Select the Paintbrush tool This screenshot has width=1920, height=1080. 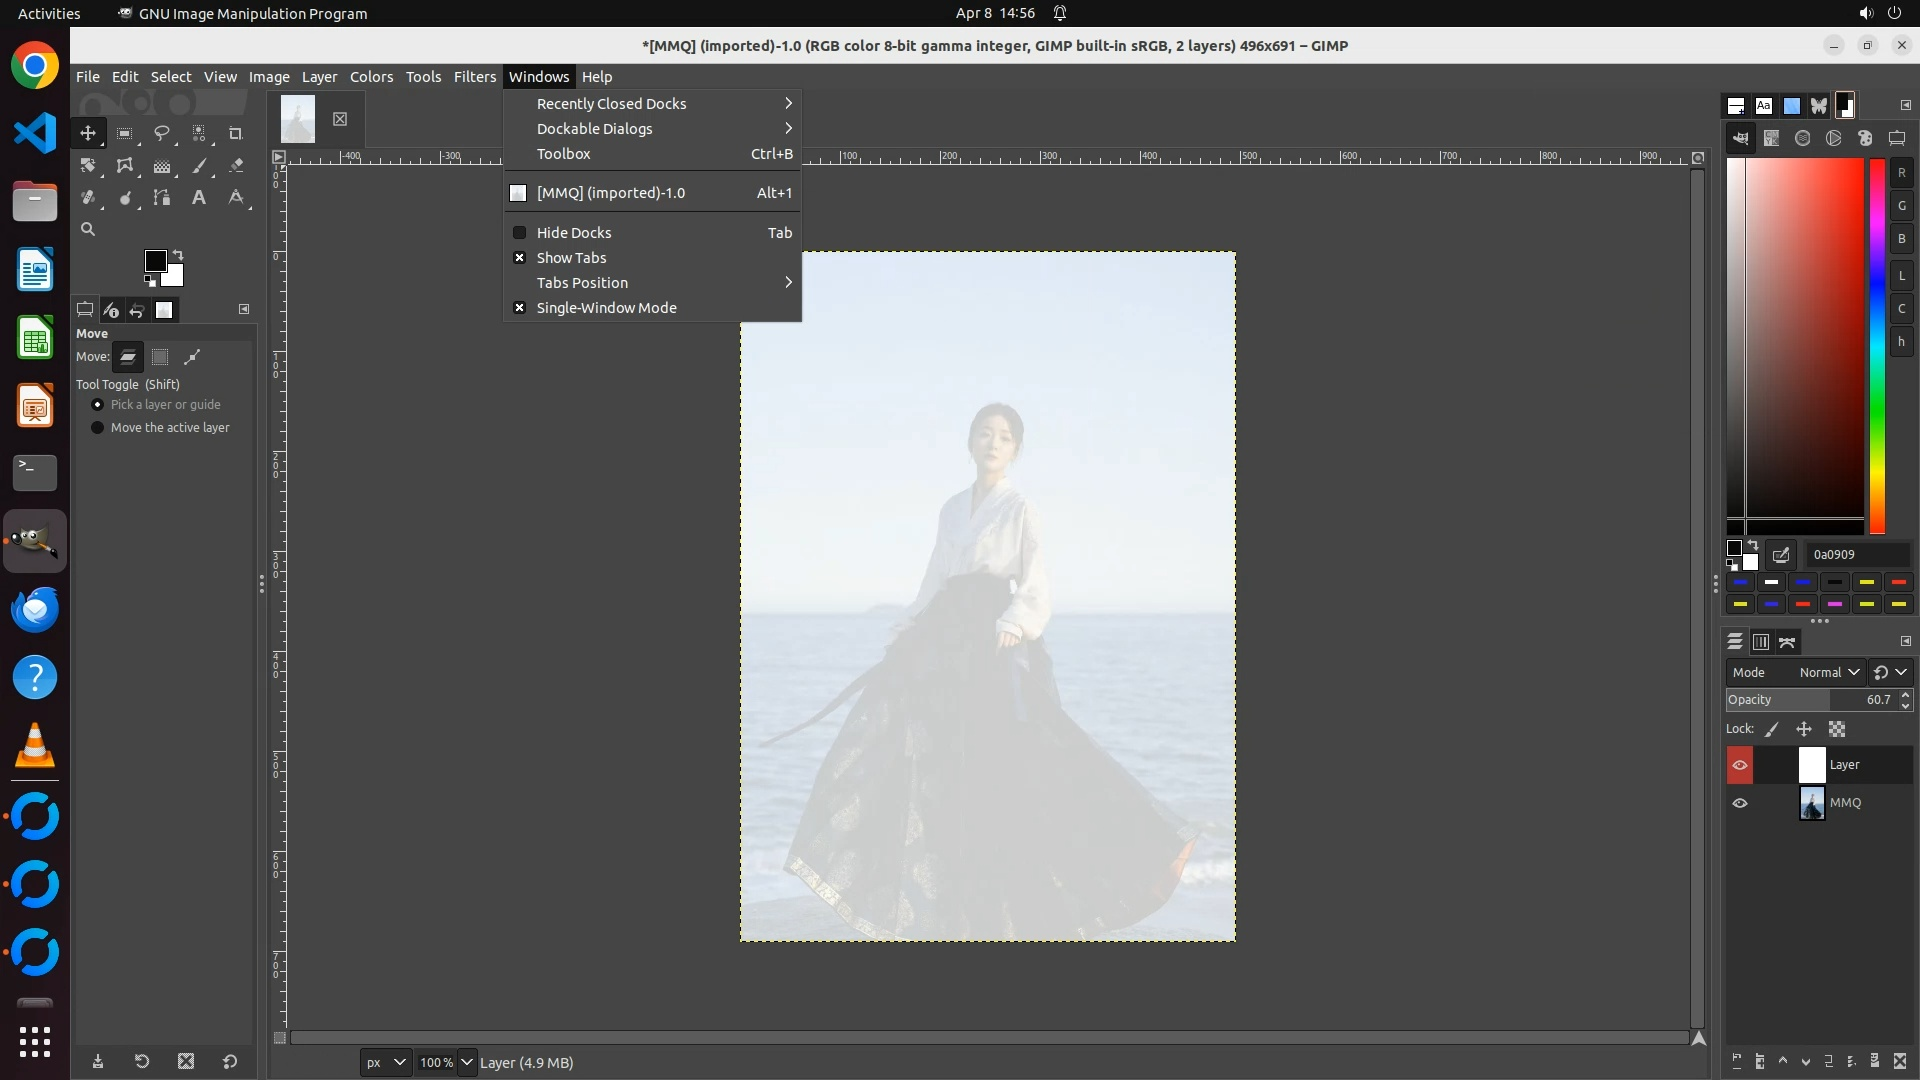[x=199, y=166]
